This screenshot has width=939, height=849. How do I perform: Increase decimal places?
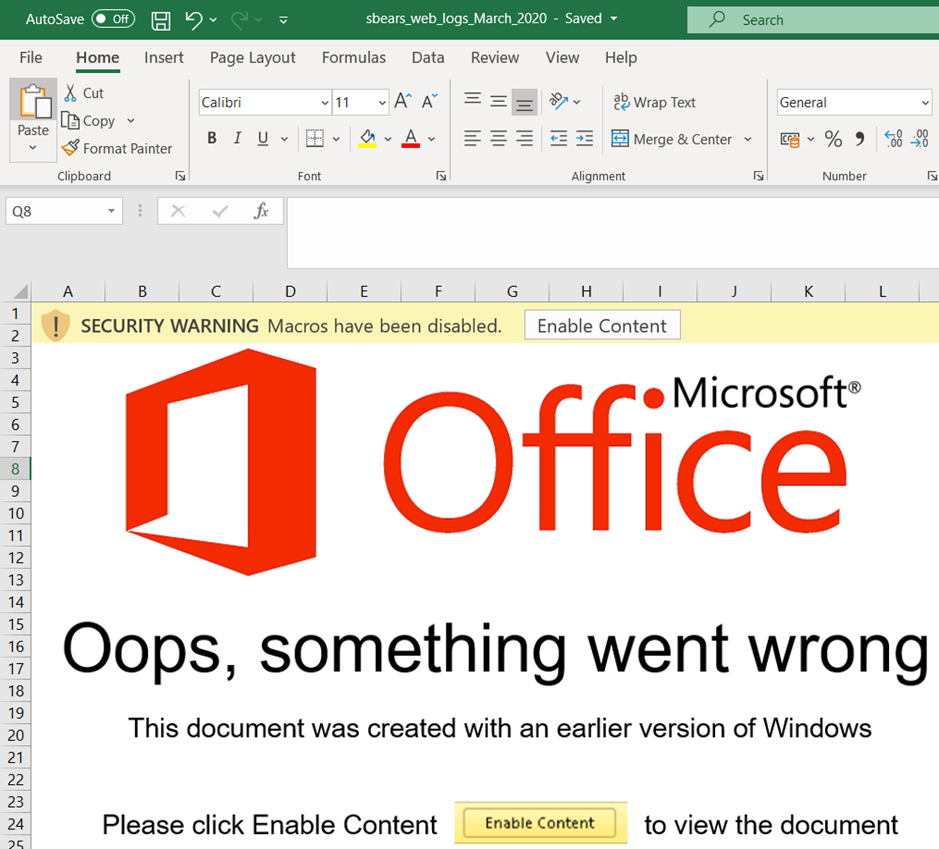[x=893, y=139]
